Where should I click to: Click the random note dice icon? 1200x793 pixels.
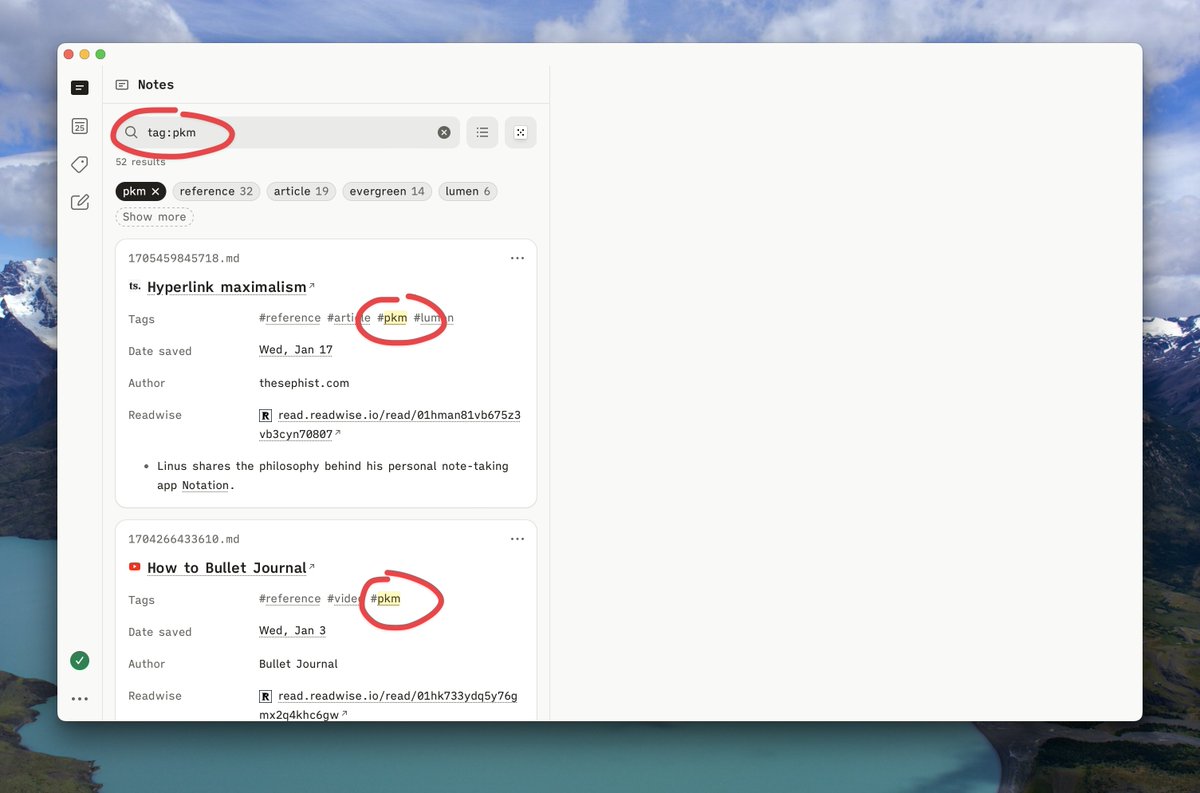pos(520,132)
